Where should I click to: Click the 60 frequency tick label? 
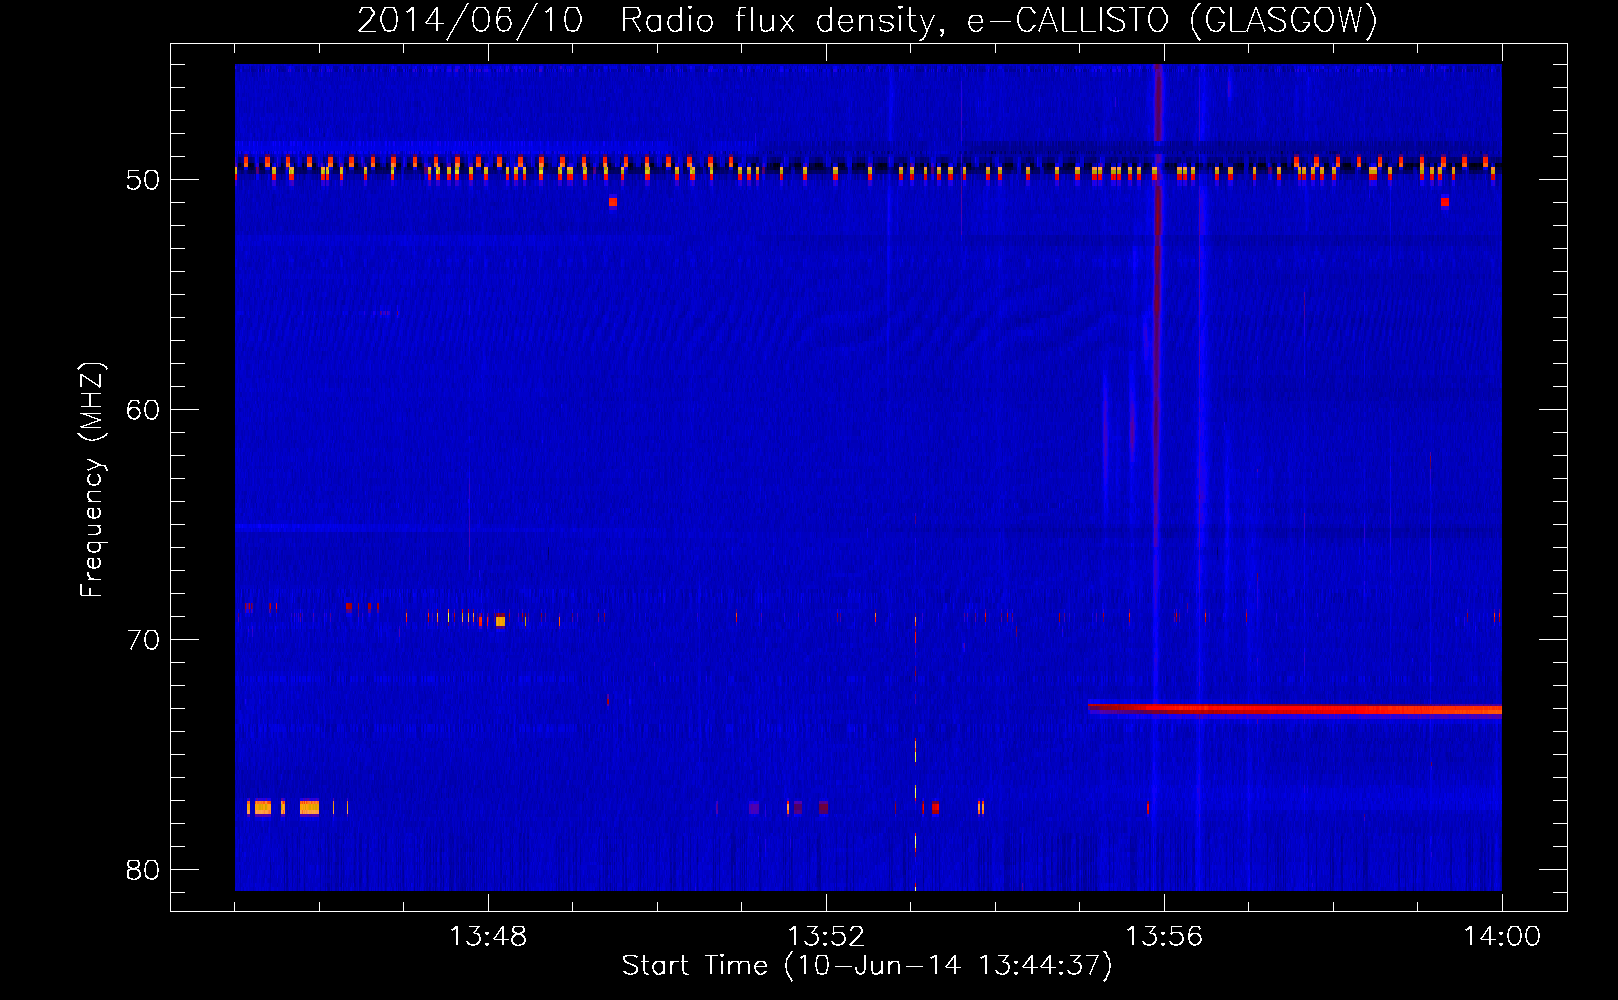tap(143, 410)
